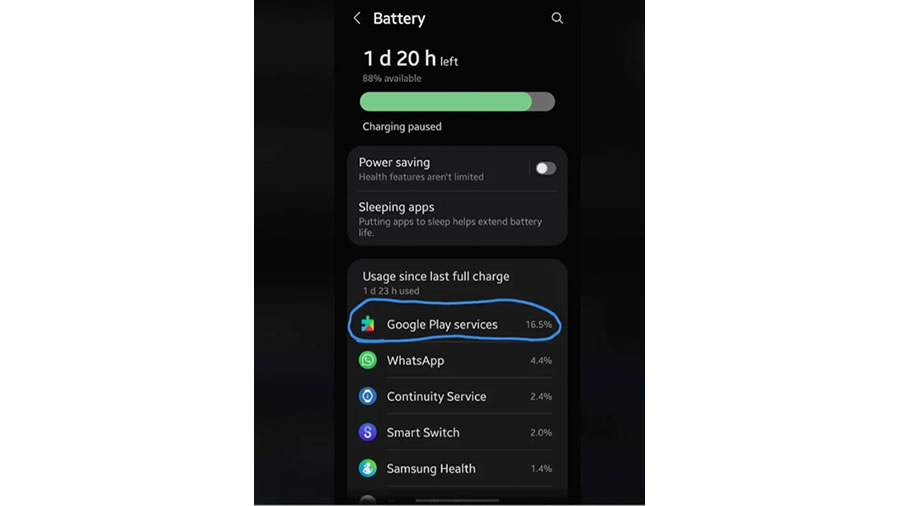Tap the Smart Switch icon

tap(368, 432)
